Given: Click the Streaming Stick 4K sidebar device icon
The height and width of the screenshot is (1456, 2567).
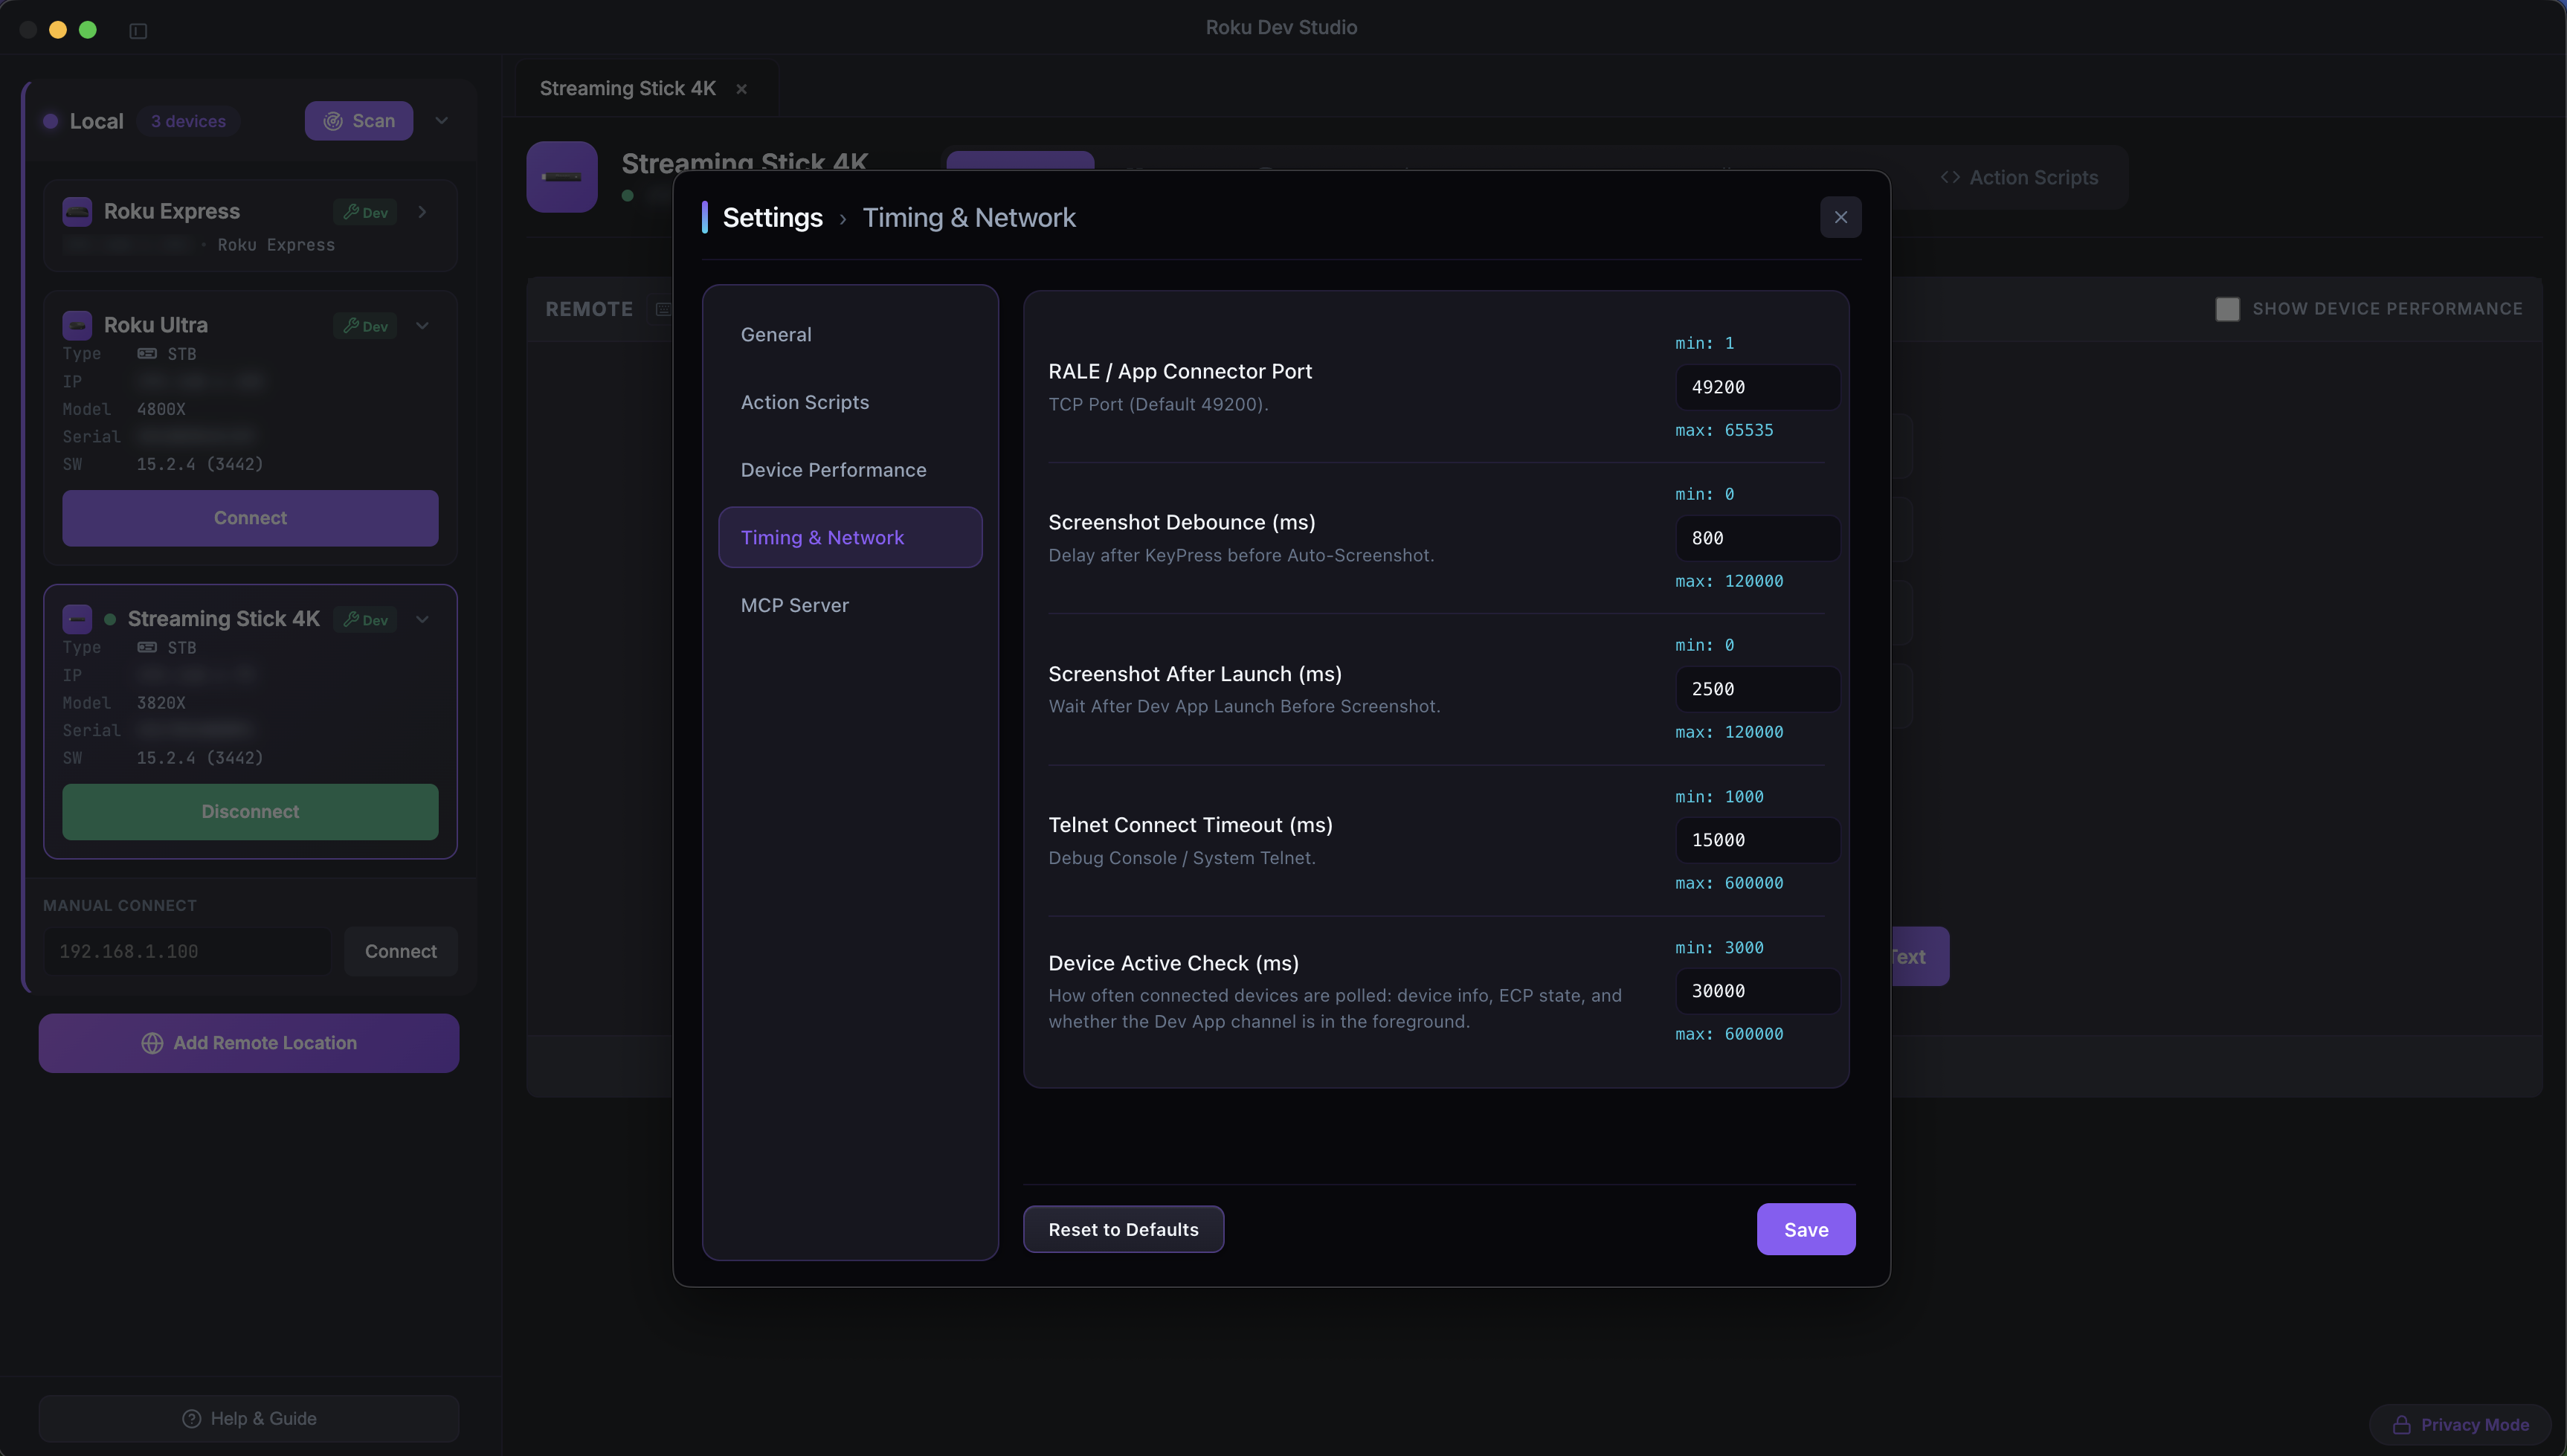Looking at the screenshot, I should tap(77, 619).
